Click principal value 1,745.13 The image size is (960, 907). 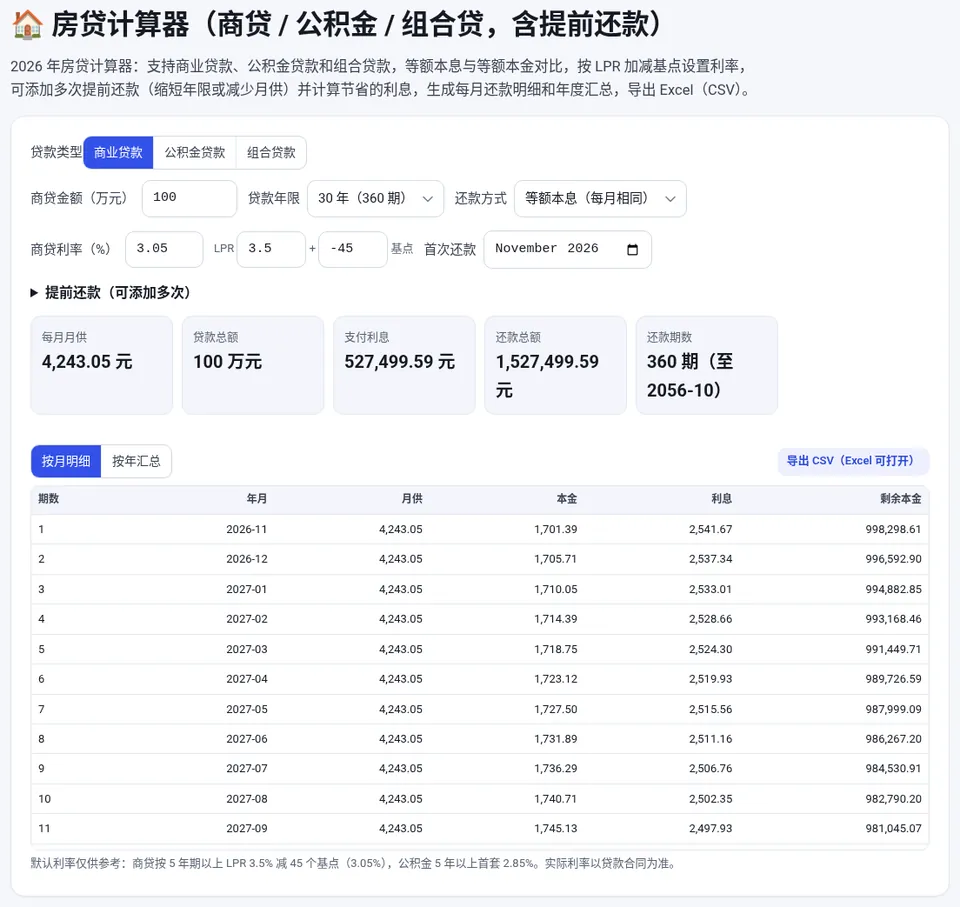(556, 829)
